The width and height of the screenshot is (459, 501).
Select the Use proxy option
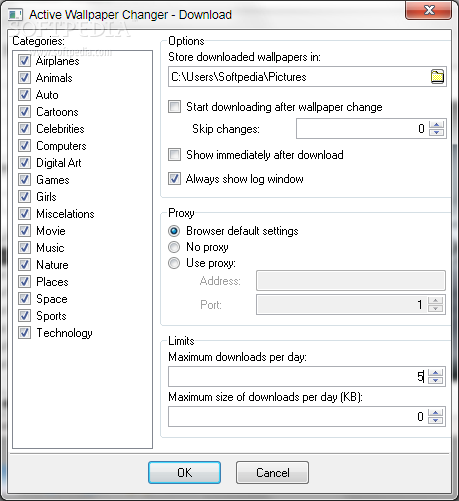[x=174, y=263]
